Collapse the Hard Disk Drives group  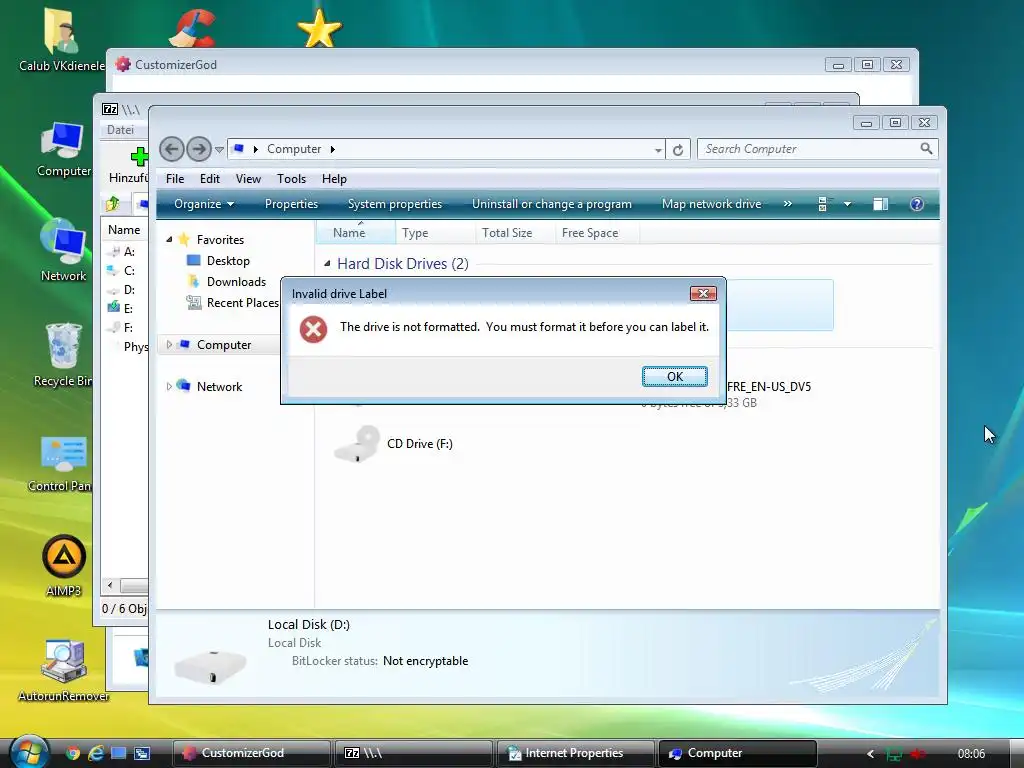(x=327, y=264)
